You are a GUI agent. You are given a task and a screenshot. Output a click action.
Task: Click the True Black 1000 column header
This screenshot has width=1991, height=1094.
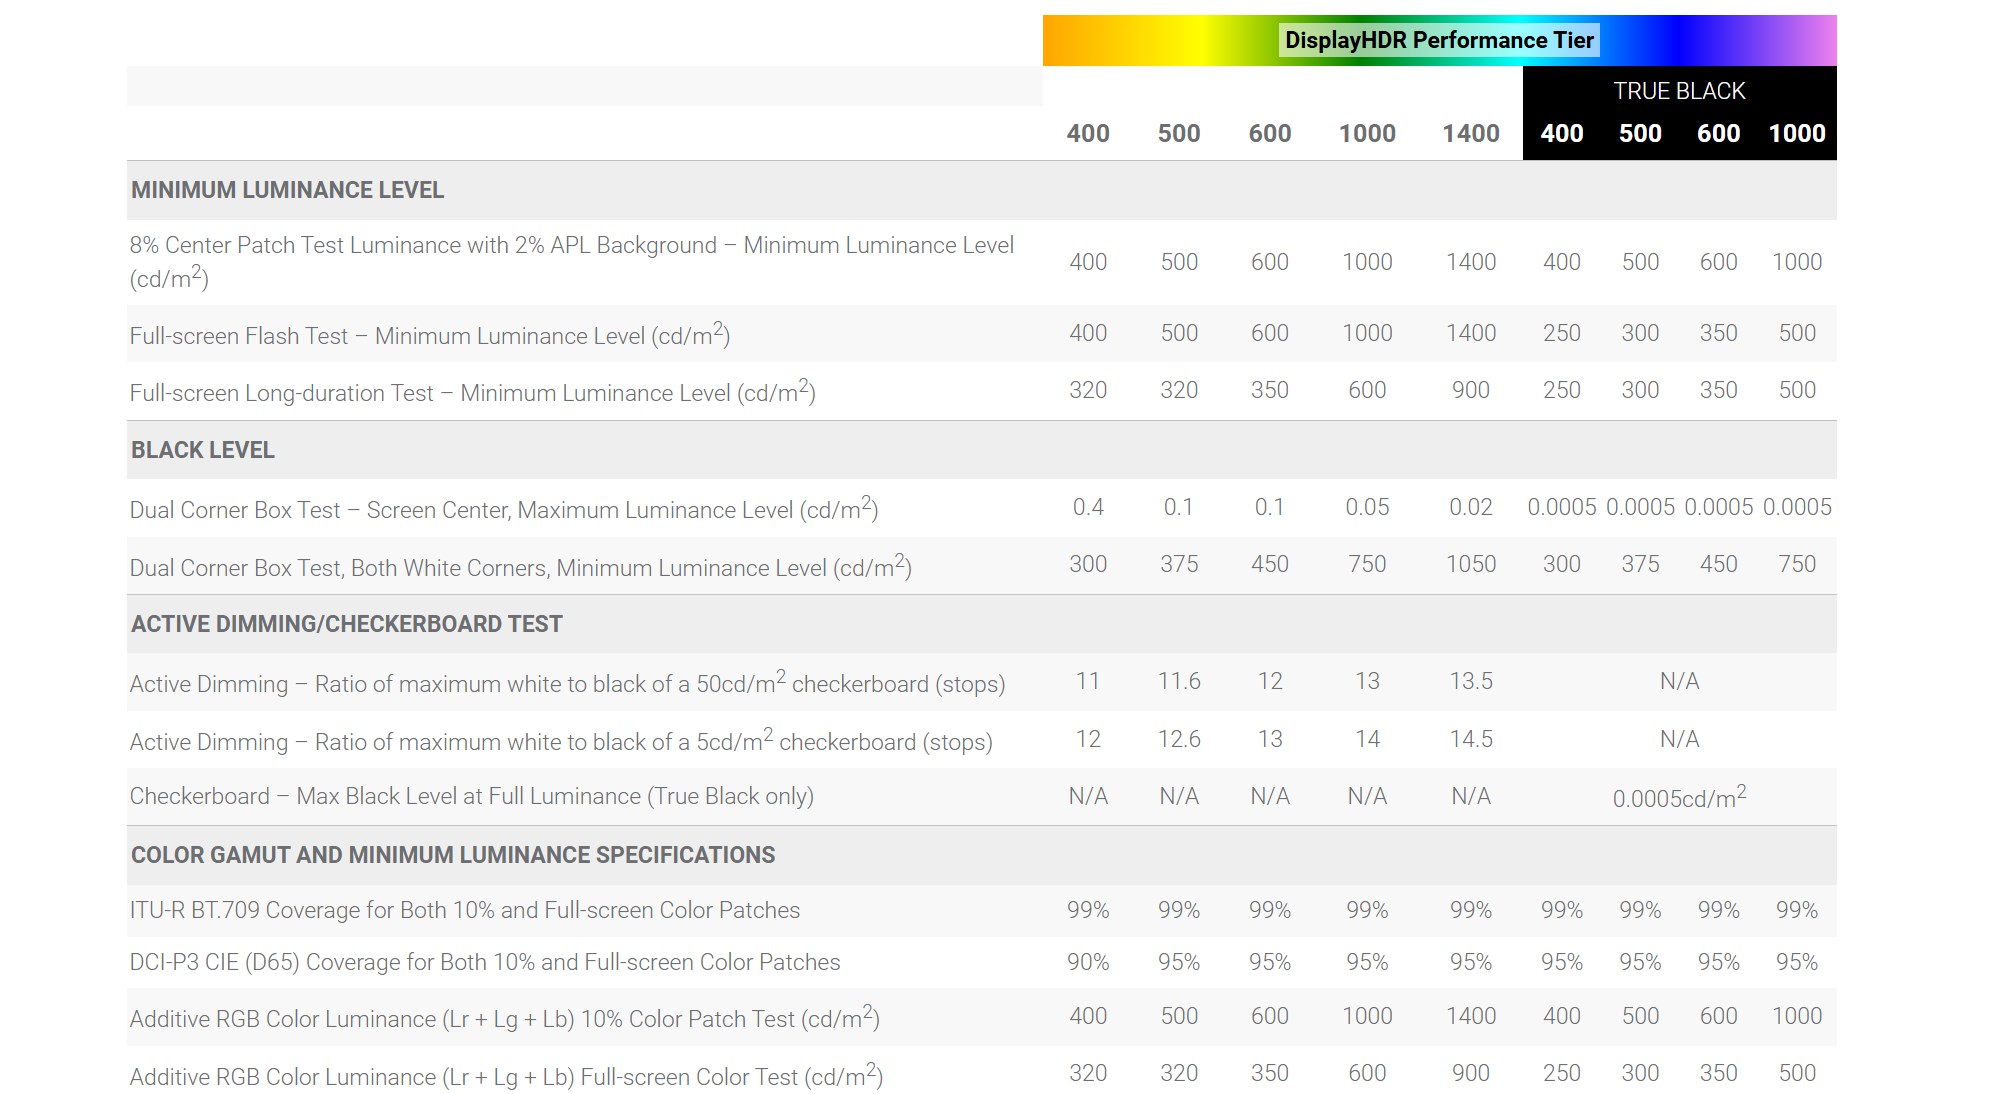[x=1796, y=133]
